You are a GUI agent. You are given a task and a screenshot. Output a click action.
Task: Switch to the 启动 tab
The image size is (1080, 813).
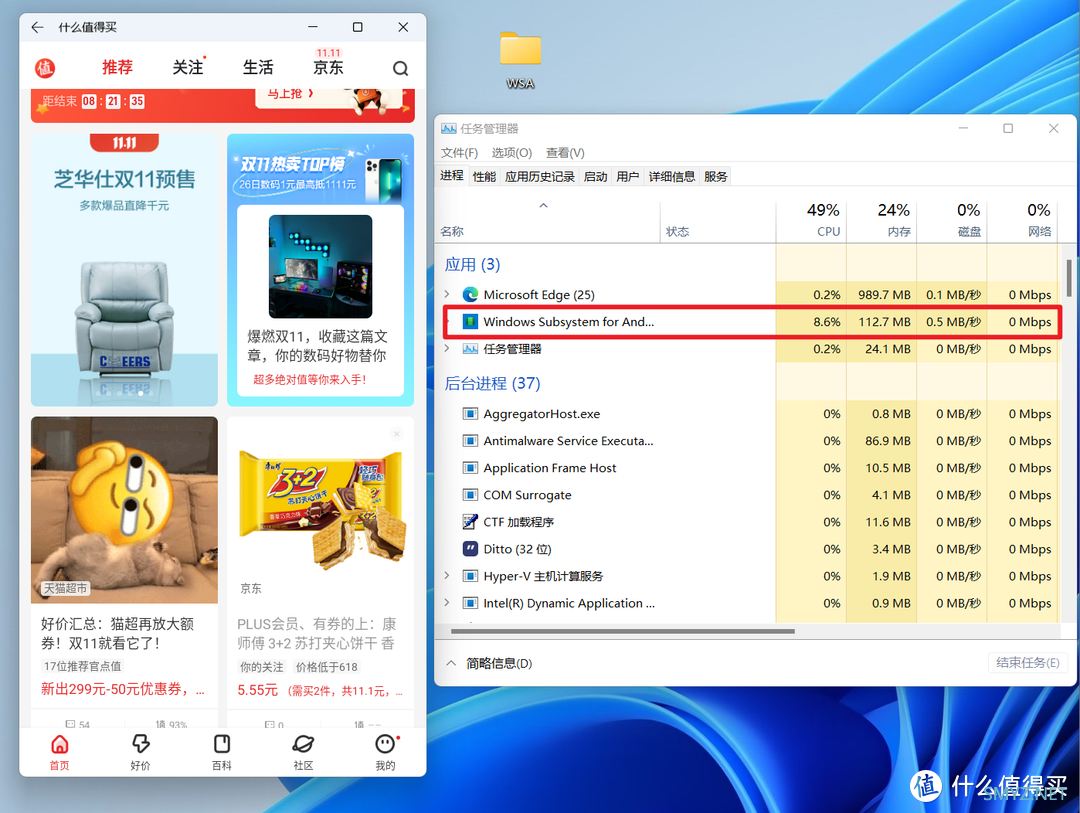(595, 177)
